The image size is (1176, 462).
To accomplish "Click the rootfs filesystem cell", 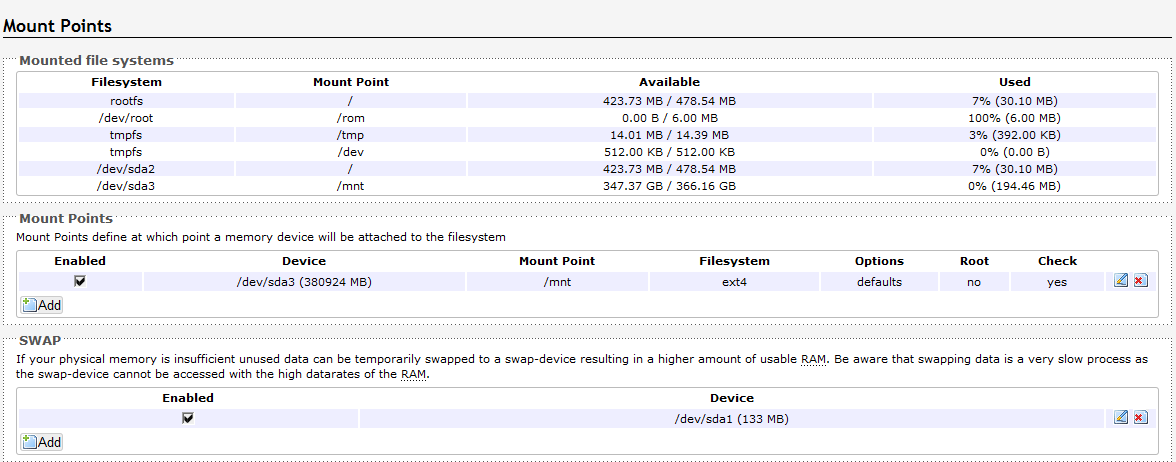I will click(x=126, y=100).
